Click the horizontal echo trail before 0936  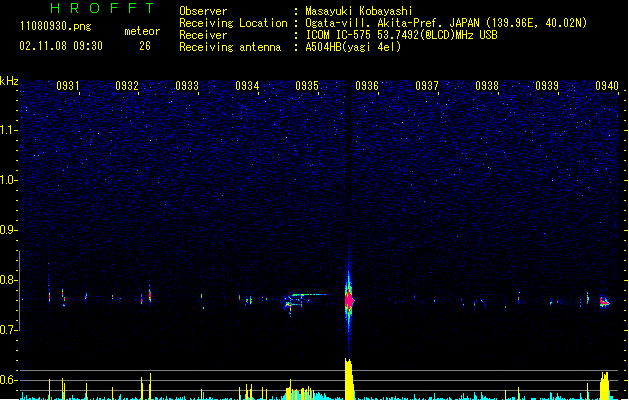[x=309, y=295]
